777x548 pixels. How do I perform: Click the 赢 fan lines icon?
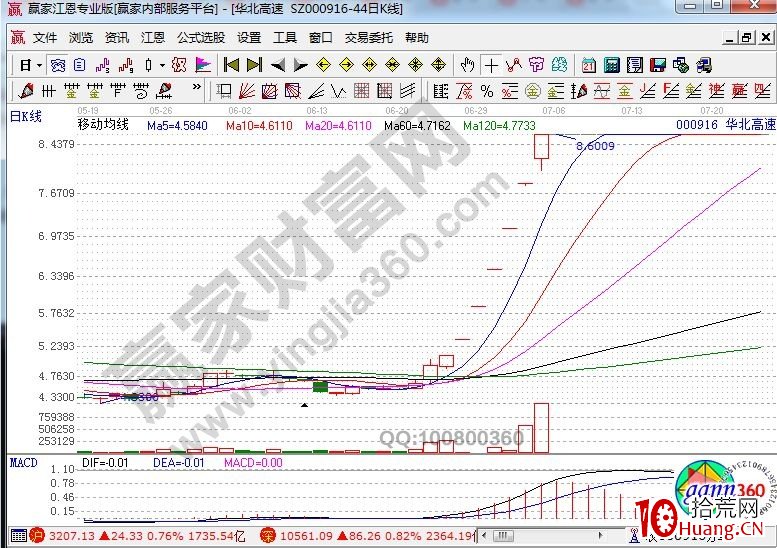[739, 91]
